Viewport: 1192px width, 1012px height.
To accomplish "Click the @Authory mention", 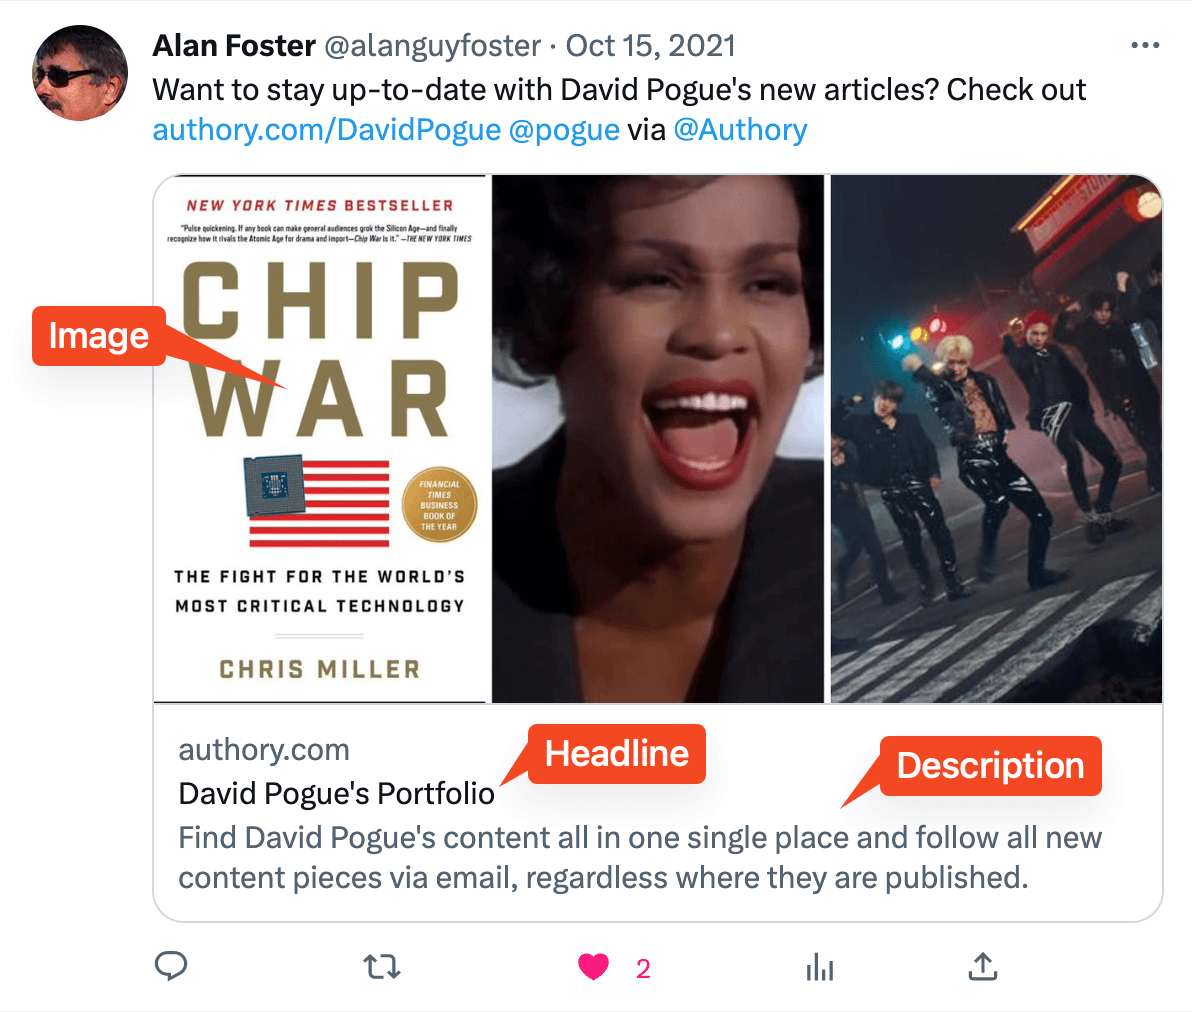I will [x=740, y=130].
